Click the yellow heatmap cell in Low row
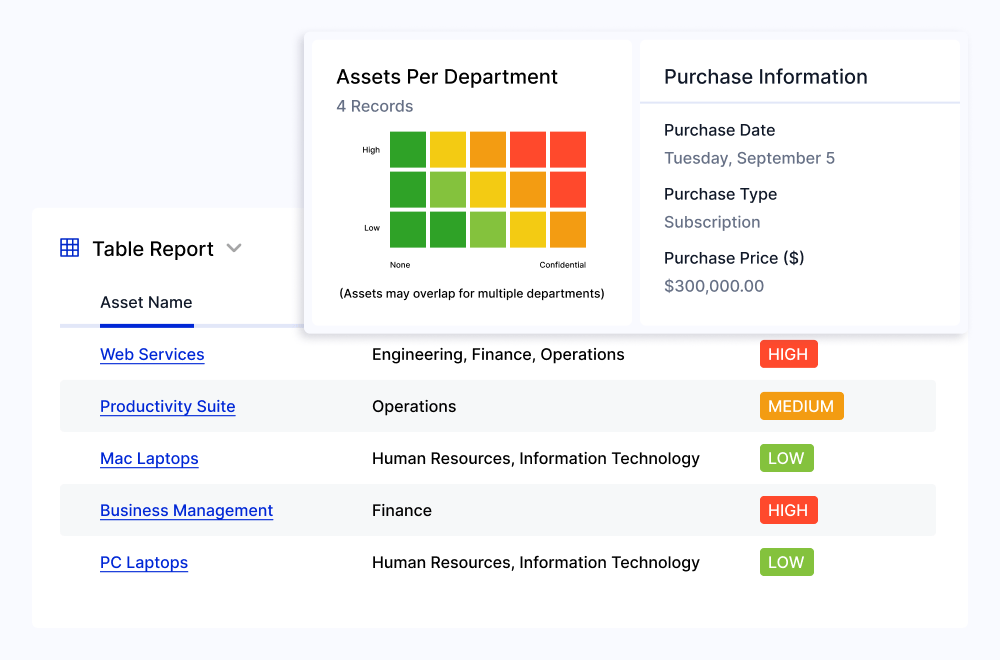This screenshot has width=1000, height=660. 528,230
